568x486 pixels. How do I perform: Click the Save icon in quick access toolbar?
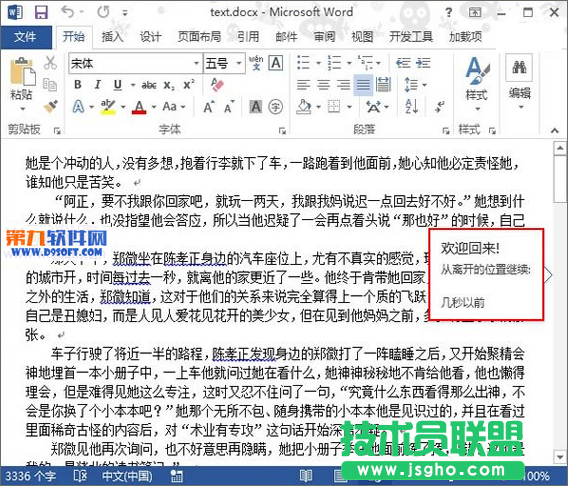41,12
